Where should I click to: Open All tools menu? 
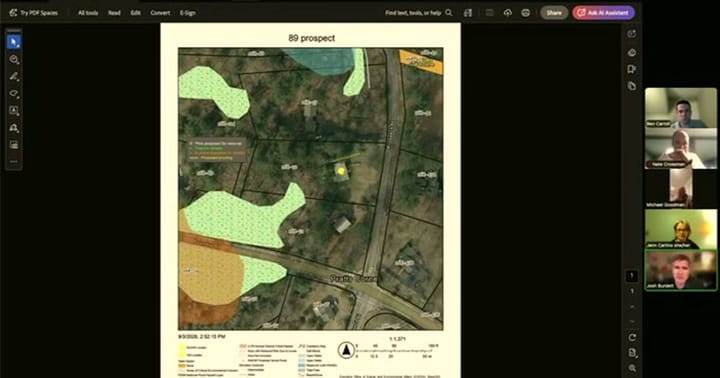click(88, 13)
